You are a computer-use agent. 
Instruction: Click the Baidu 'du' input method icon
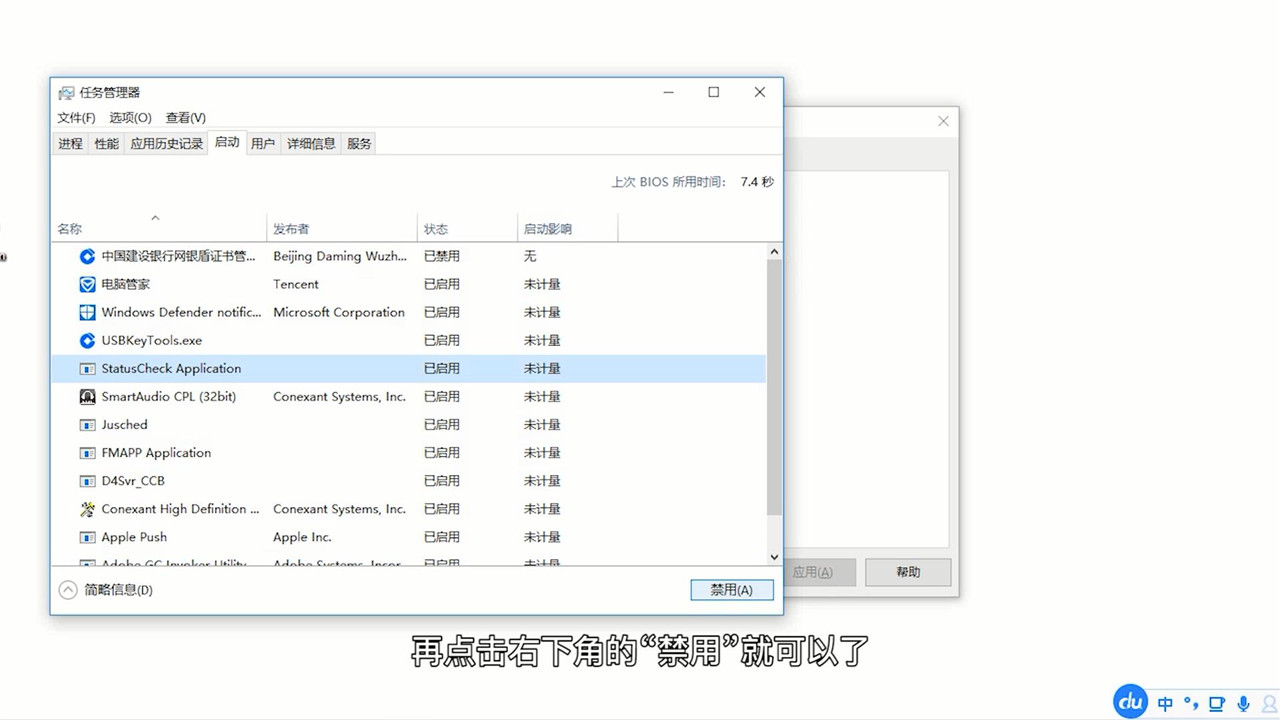1131,702
